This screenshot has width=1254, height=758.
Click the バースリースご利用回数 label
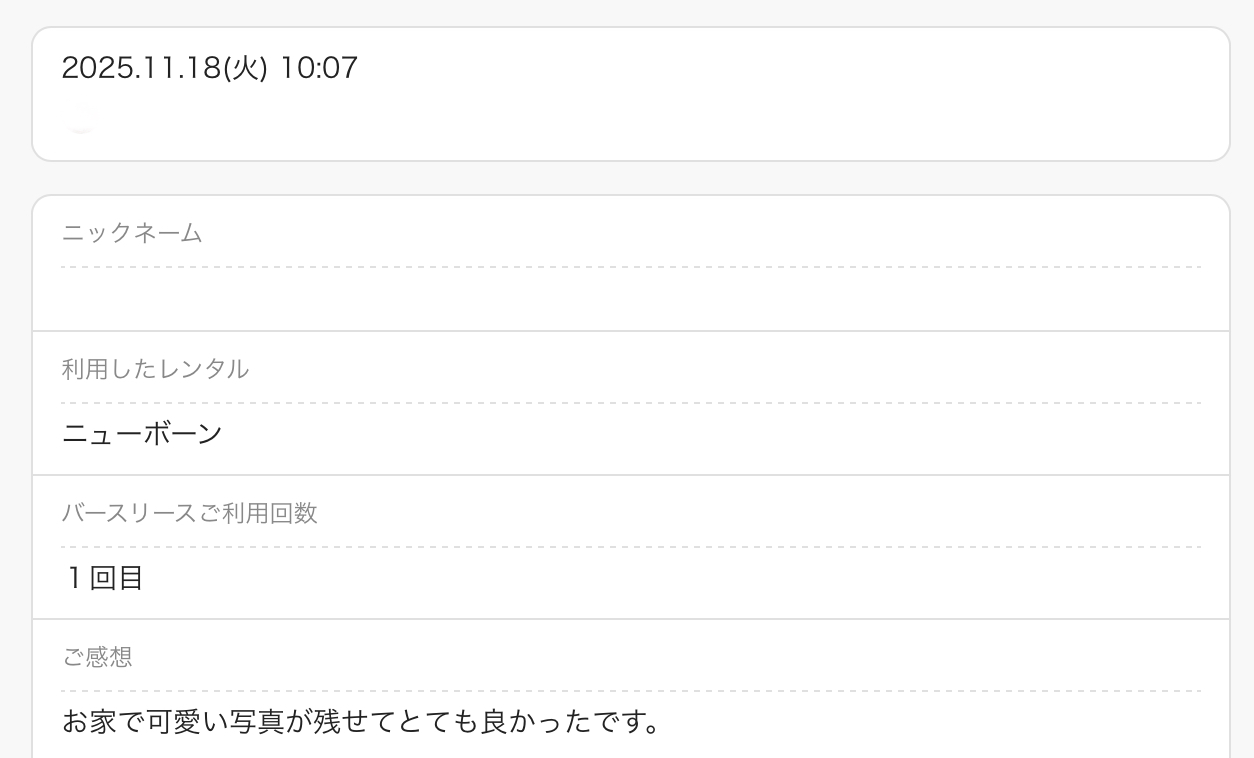click(x=189, y=513)
